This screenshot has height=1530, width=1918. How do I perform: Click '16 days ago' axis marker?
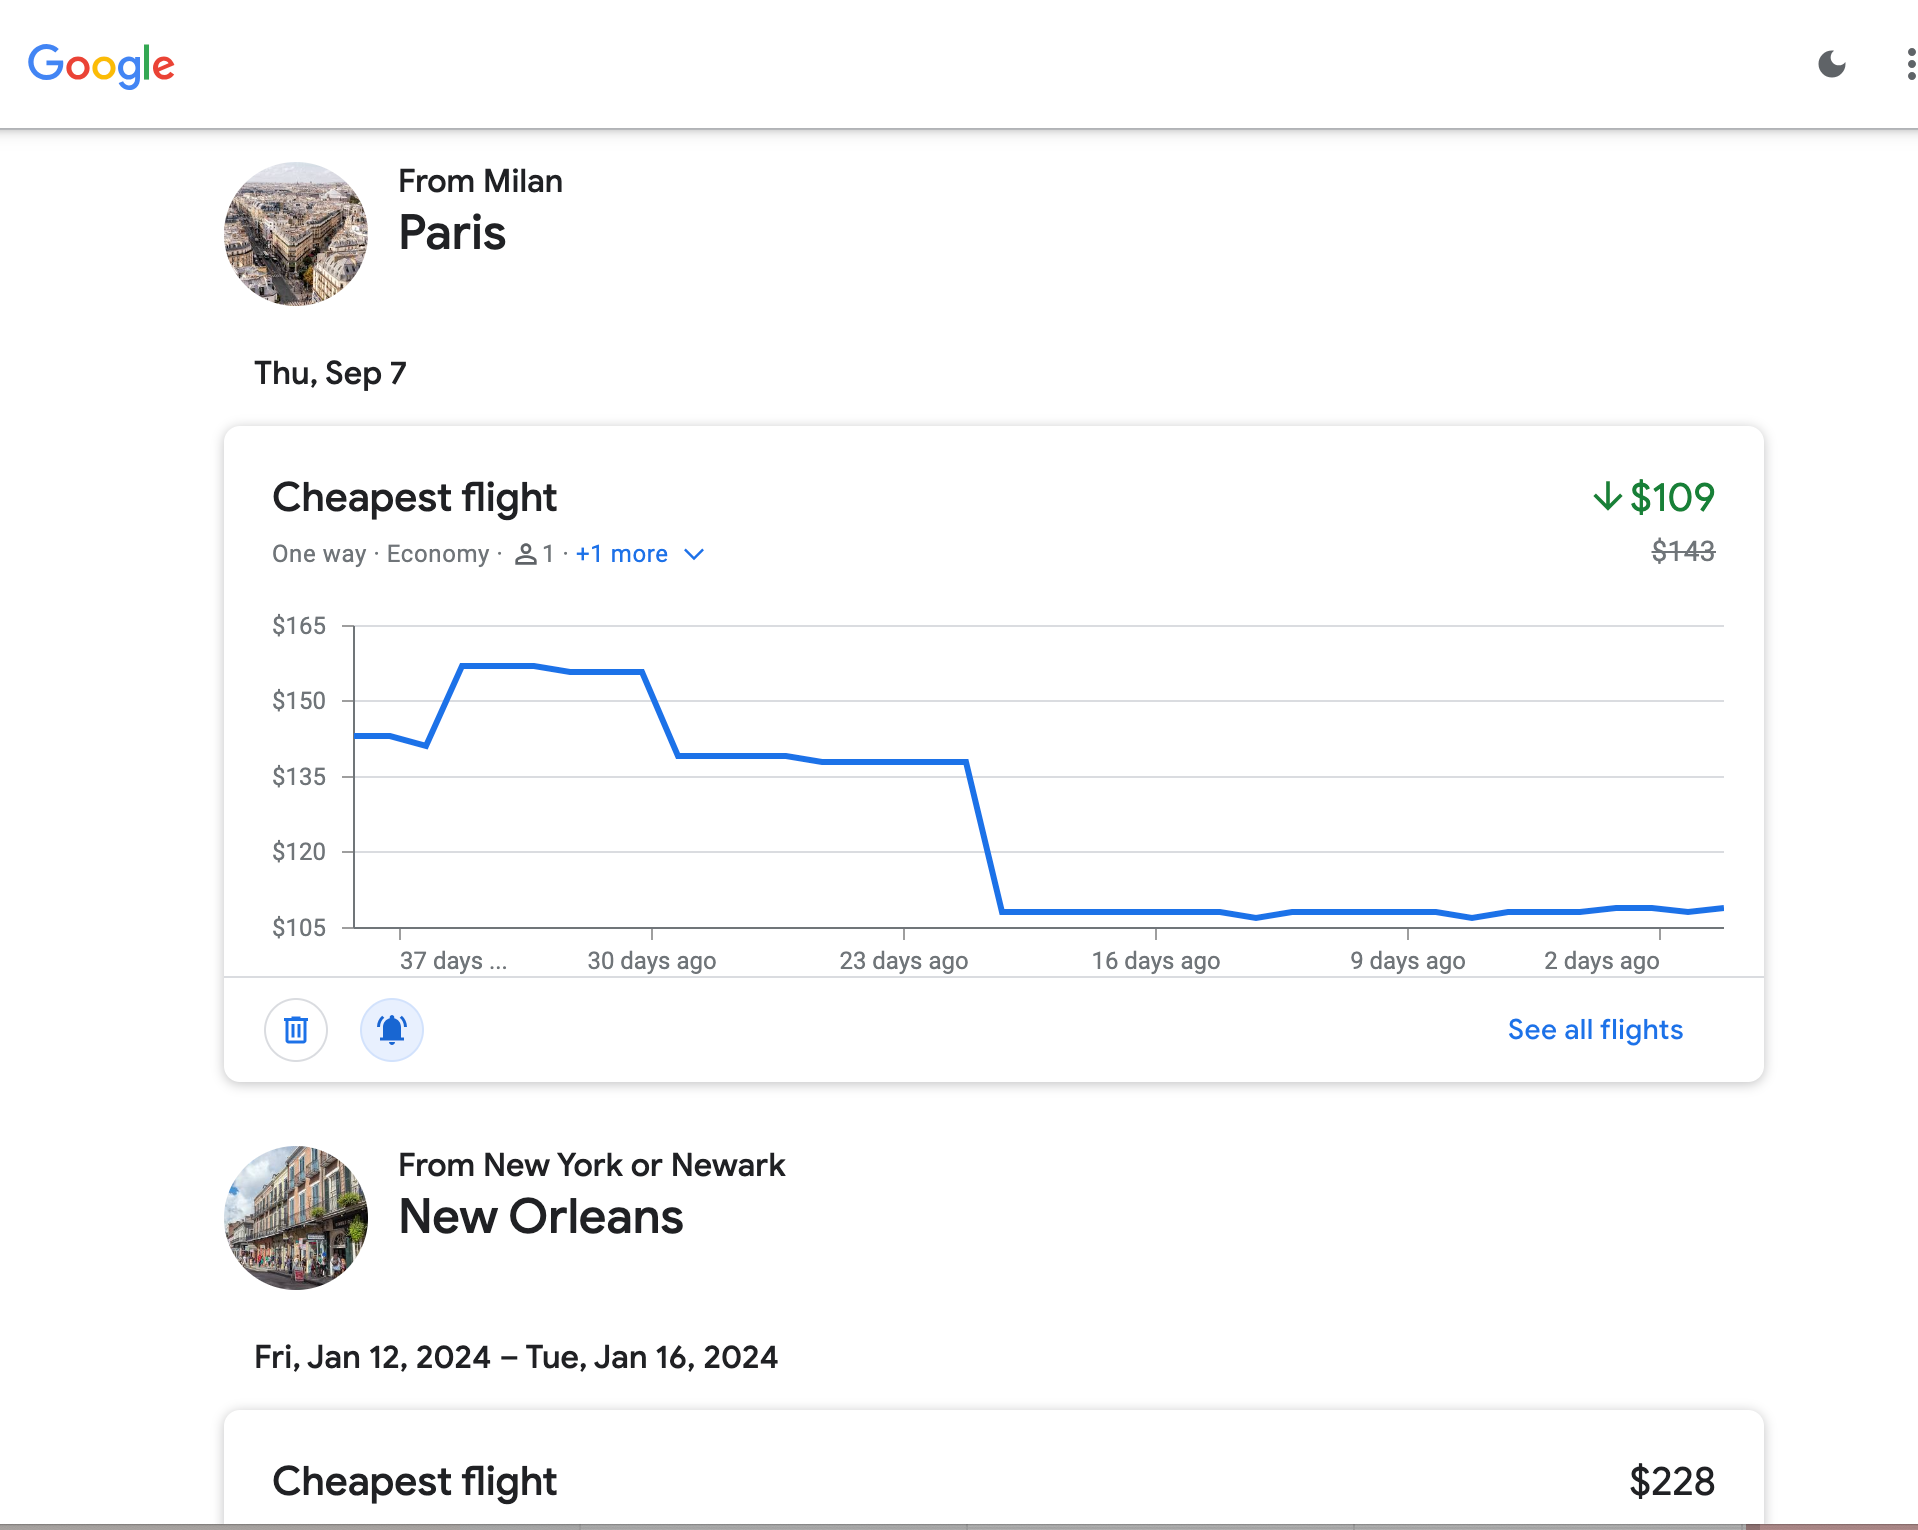pos(1155,961)
